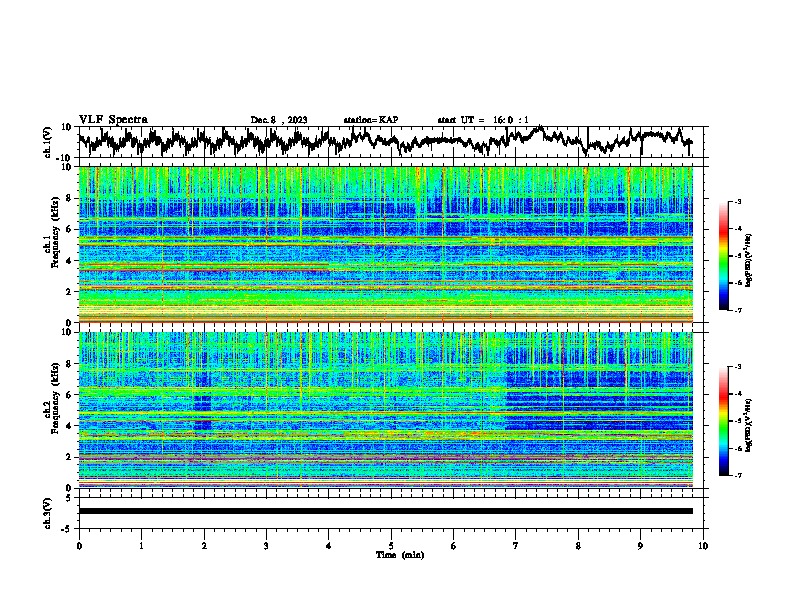Click the ch.2 color bar '-7' value

click(737, 475)
